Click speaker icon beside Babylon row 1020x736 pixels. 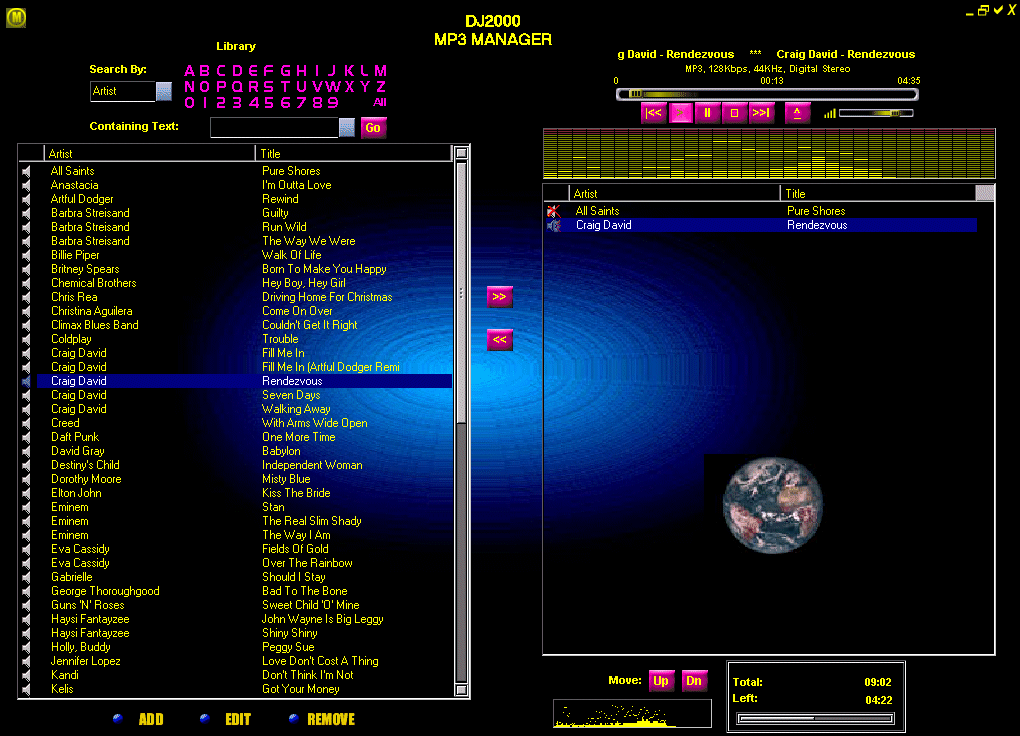(x=26, y=451)
